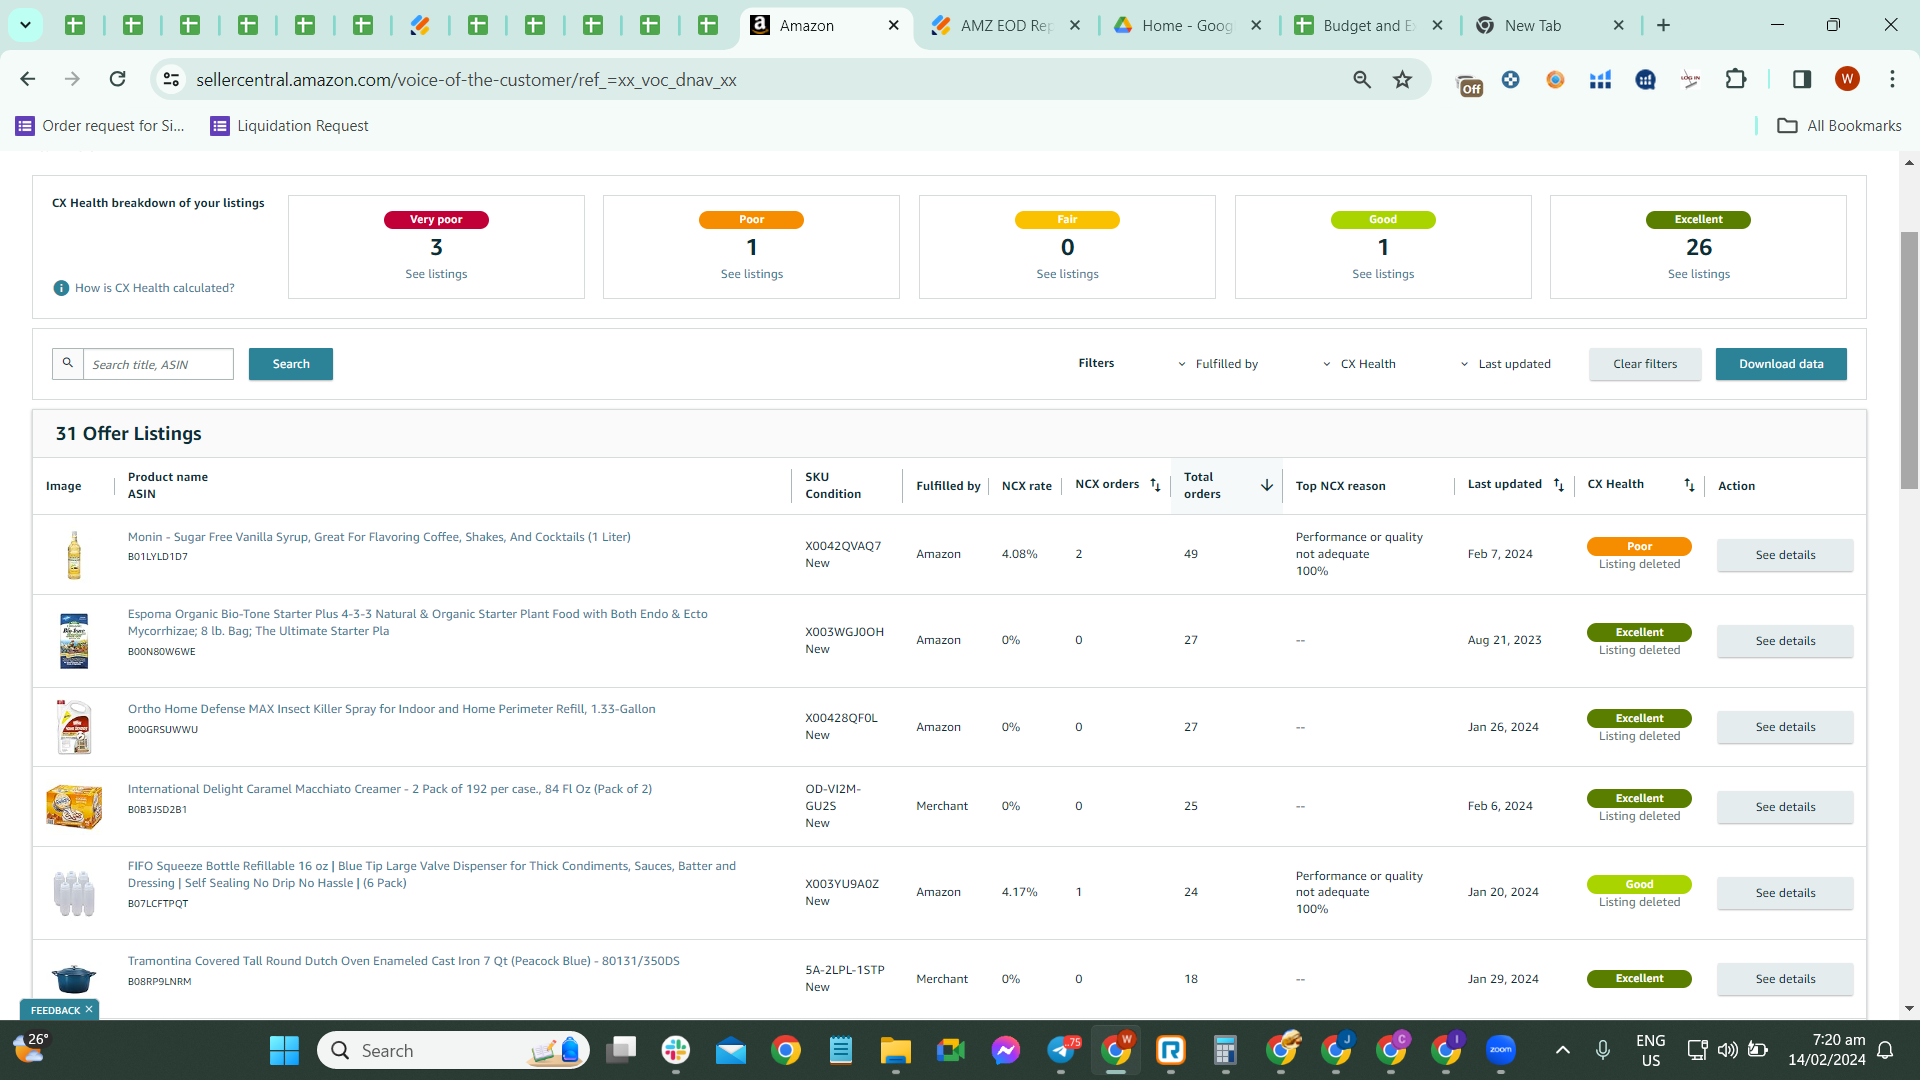Open the Extensions puzzle icon
Image resolution: width=1920 pixels, height=1080 pixels.
(x=1736, y=79)
